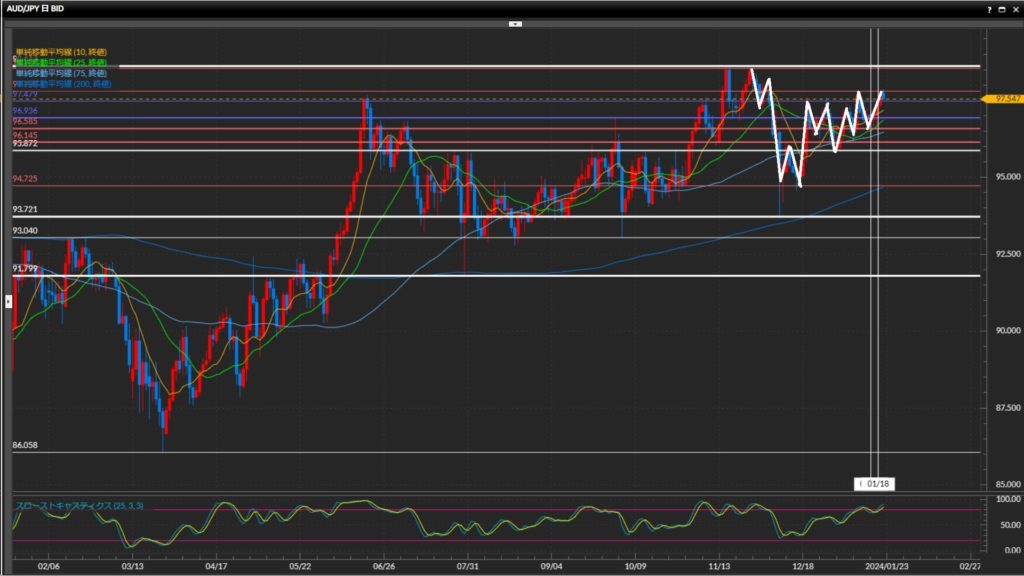Viewport: 1024px width, 576px height.
Task: Click the 06/26 date on time axis
Action: (x=384, y=564)
